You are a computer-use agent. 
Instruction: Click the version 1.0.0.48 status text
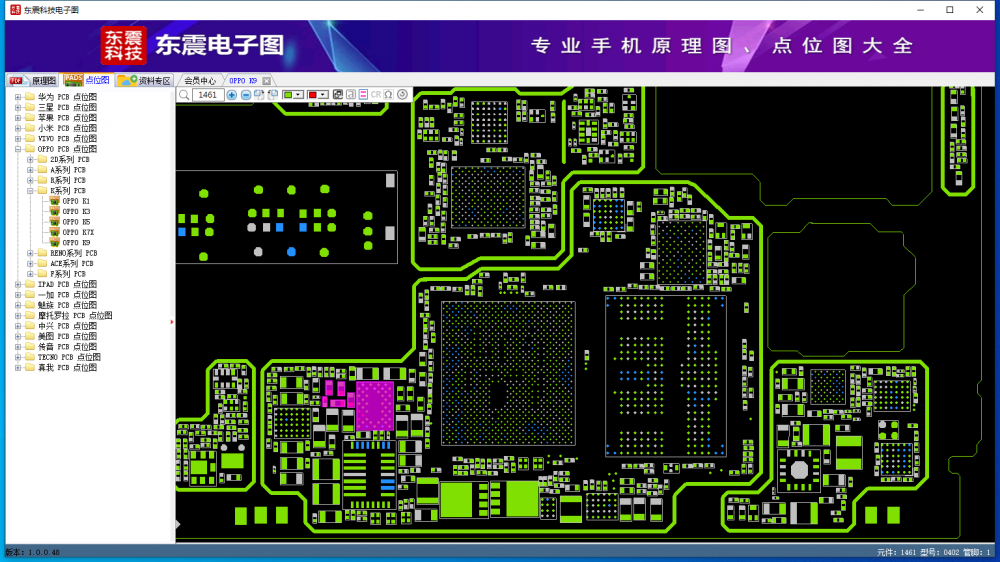coord(33,552)
